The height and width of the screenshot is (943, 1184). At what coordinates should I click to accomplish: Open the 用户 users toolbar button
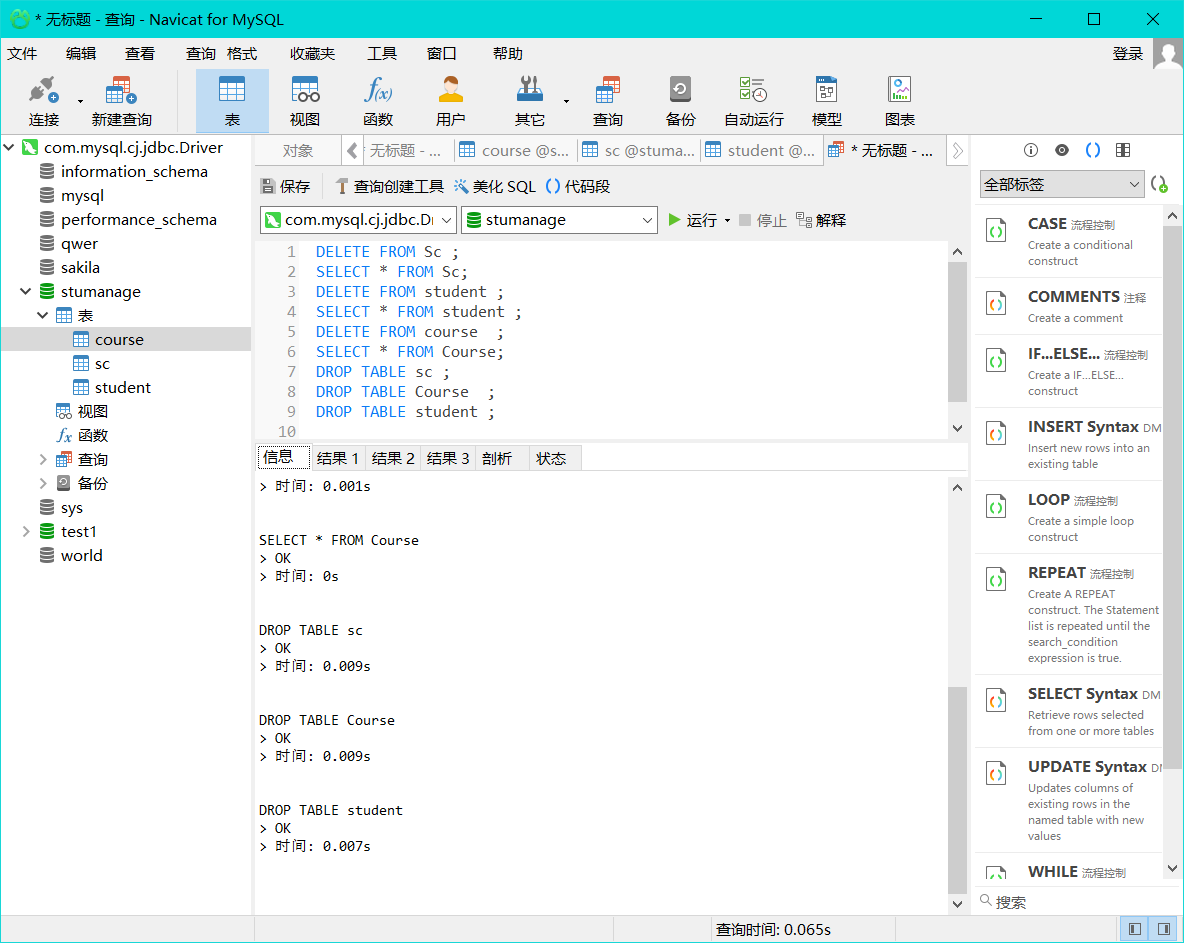450,101
